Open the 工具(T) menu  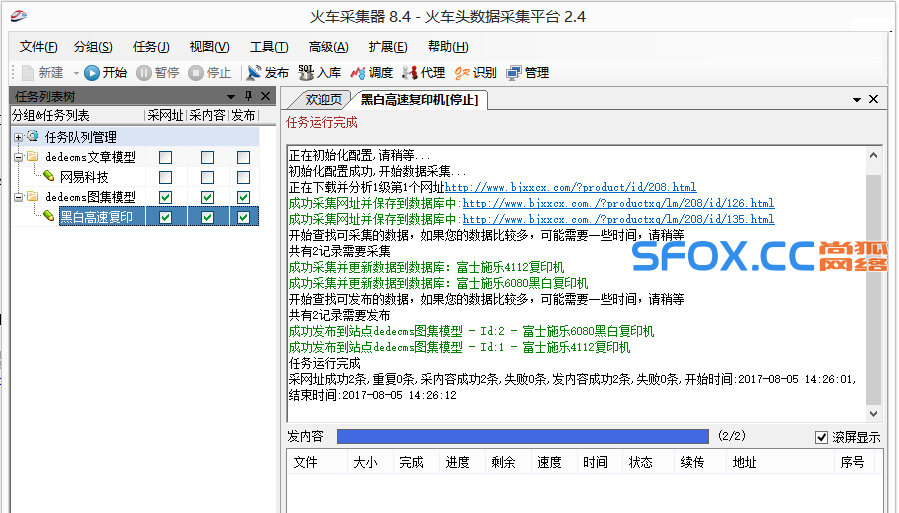coord(269,47)
